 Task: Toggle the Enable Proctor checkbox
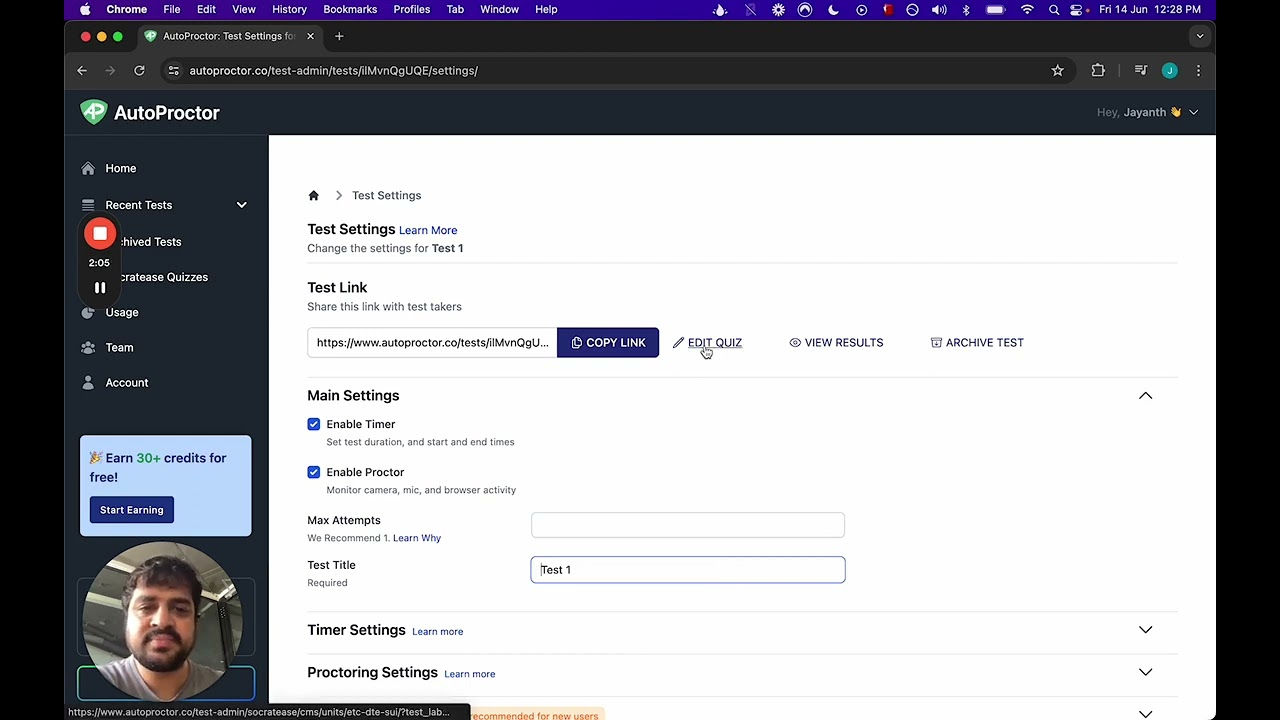coord(314,472)
